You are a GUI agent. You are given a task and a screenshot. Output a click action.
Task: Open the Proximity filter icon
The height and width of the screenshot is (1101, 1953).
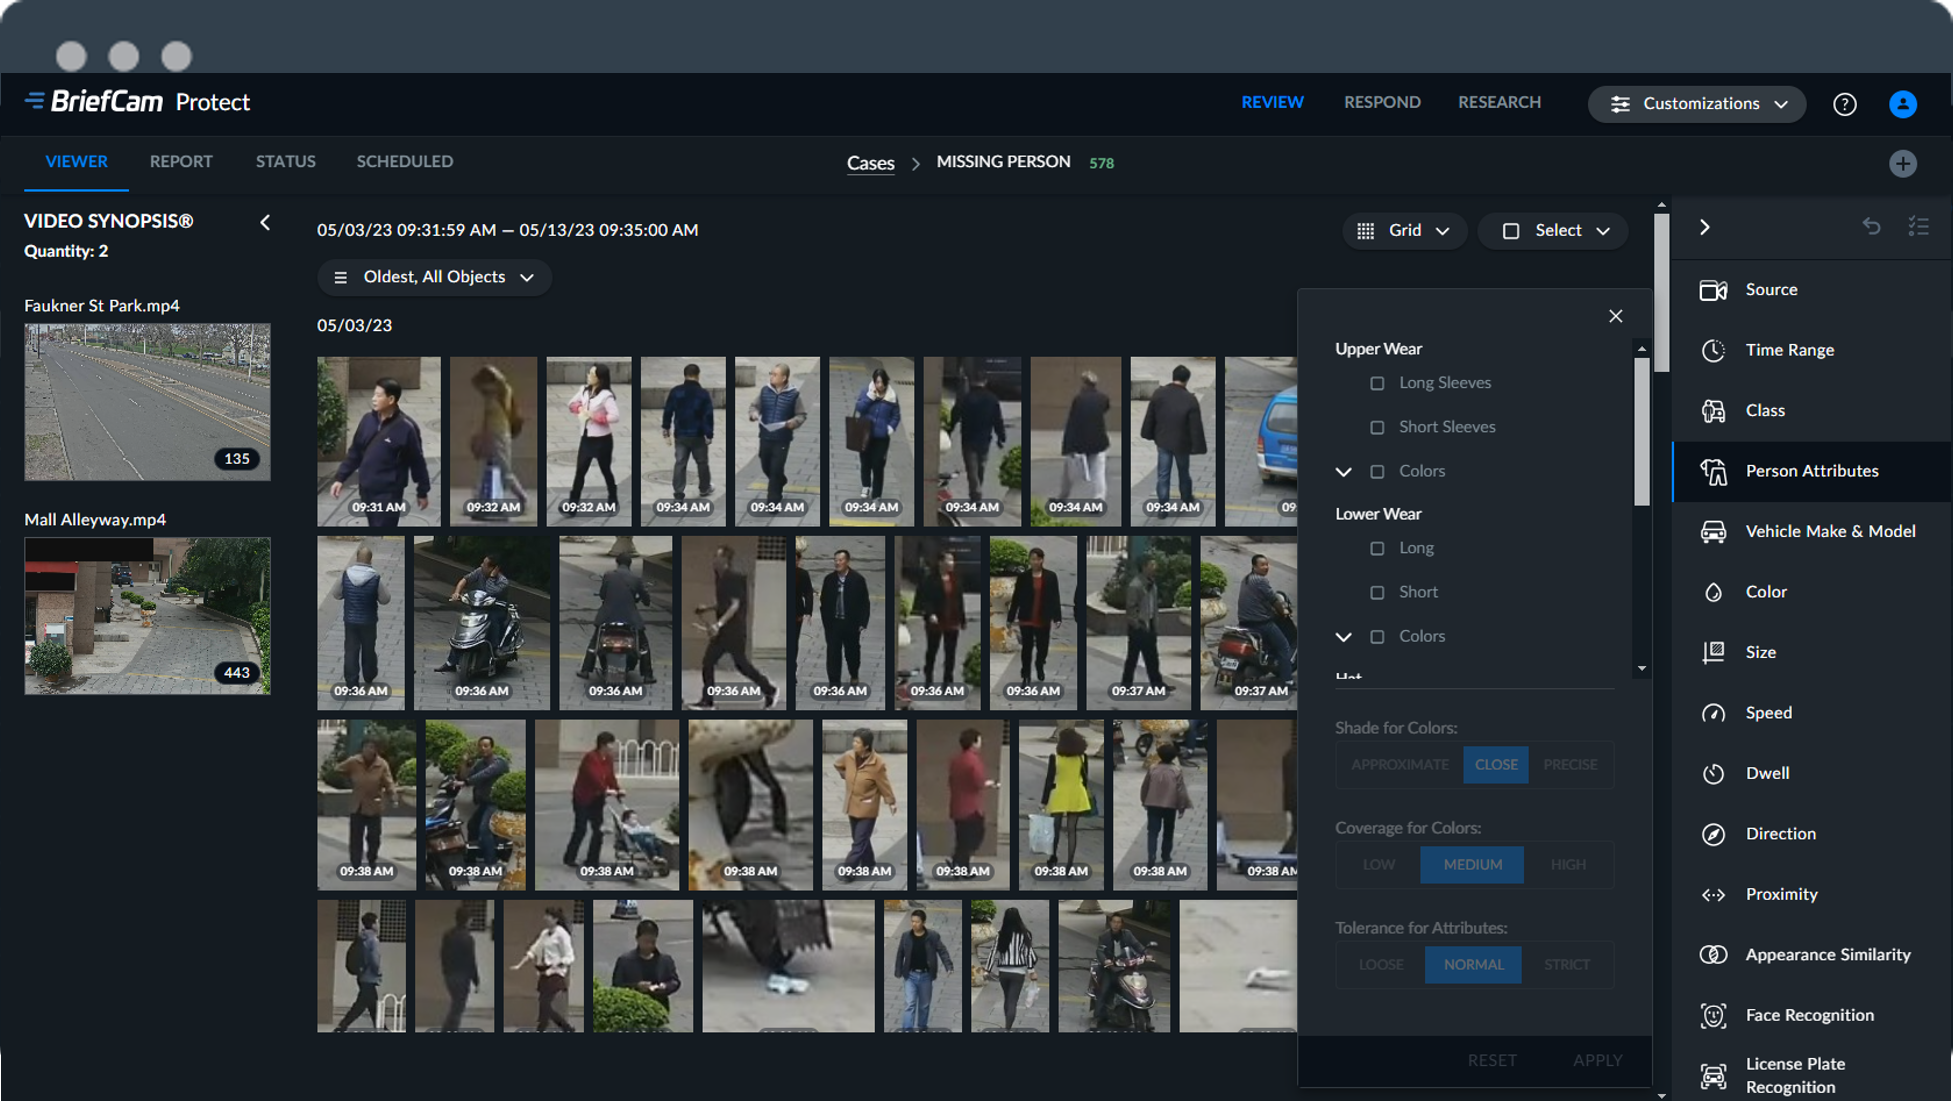1713,894
